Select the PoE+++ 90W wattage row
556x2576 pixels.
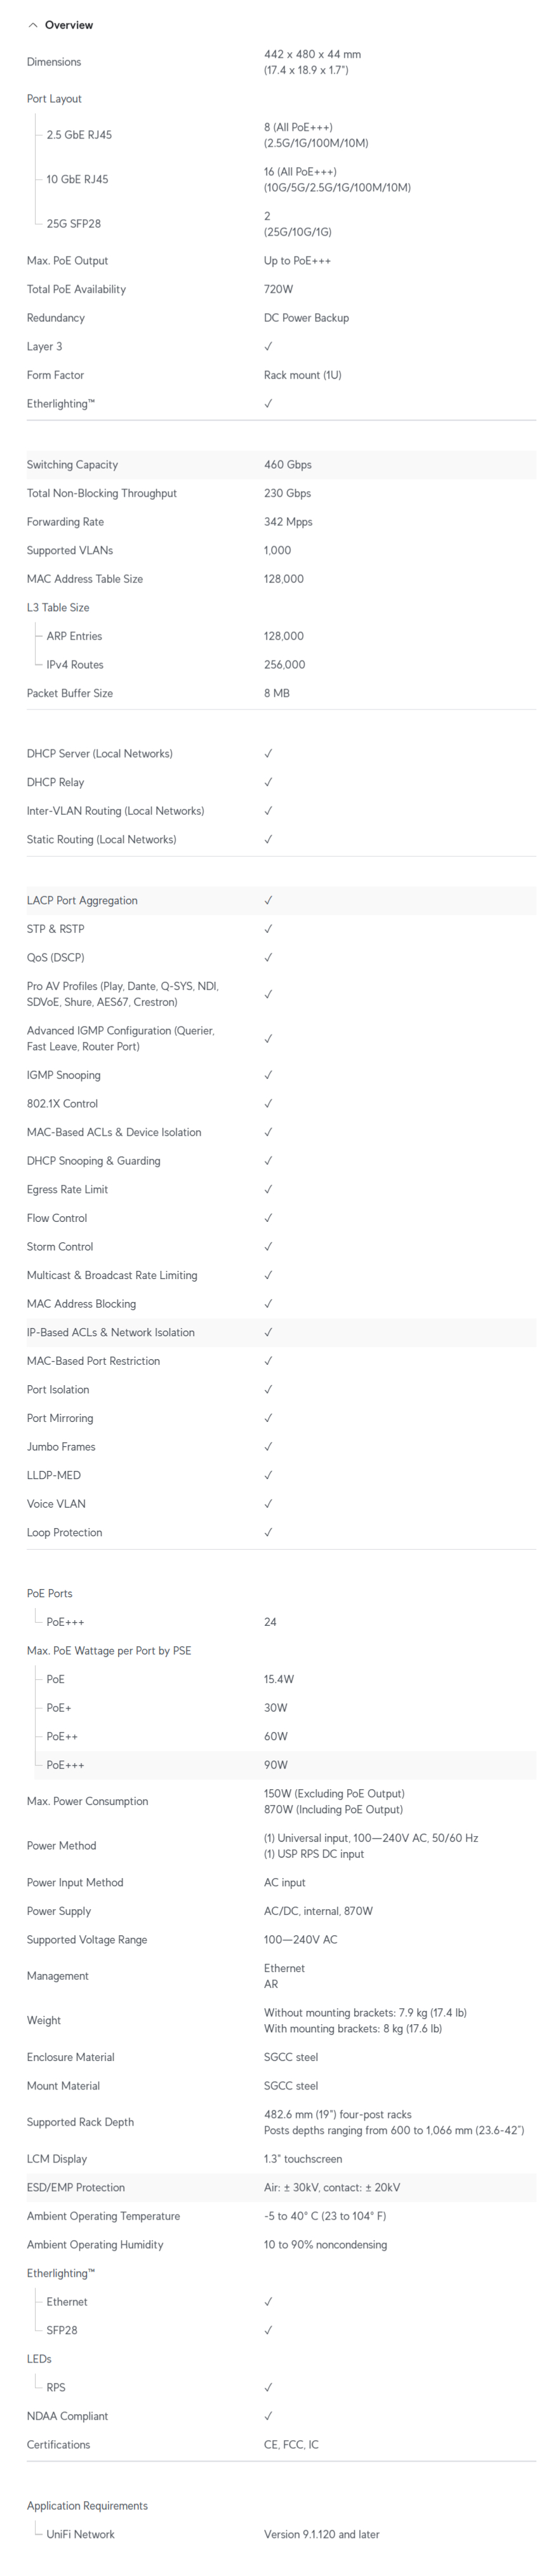[281, 1764]
